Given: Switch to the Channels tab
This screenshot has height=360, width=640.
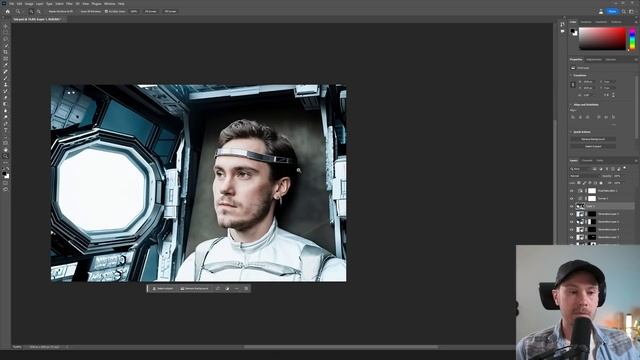Looking at the screenshot, I should tap(587, 160).
